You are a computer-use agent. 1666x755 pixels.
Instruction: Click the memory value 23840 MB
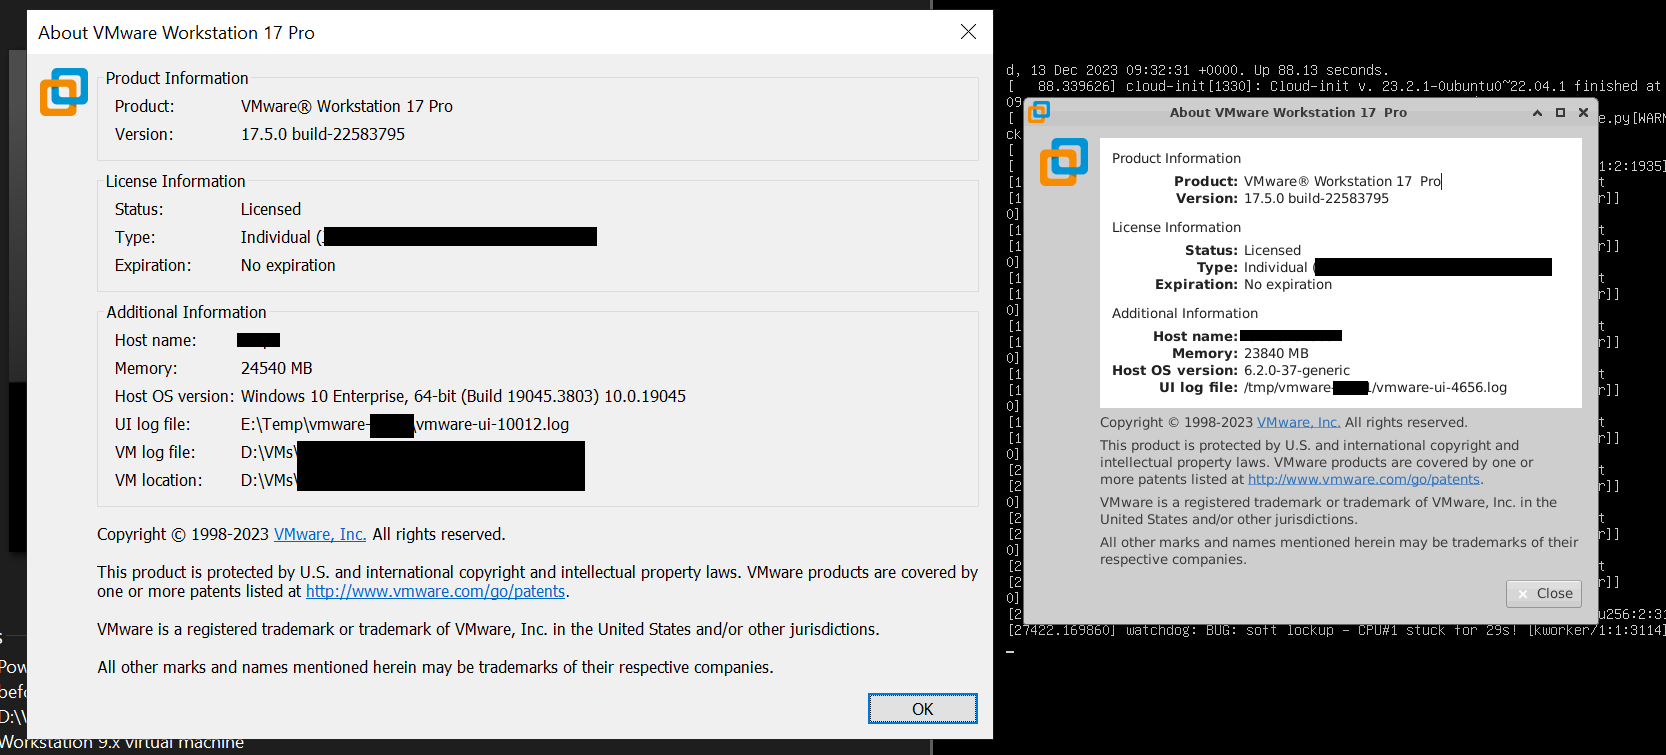(1276, 353)
